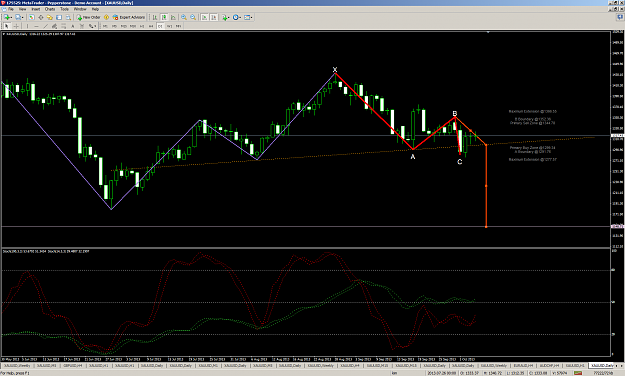The height and width of the screenshot is (376, 625).
Task: Switch timeframe to M15
Action: (x=124, y=26)
